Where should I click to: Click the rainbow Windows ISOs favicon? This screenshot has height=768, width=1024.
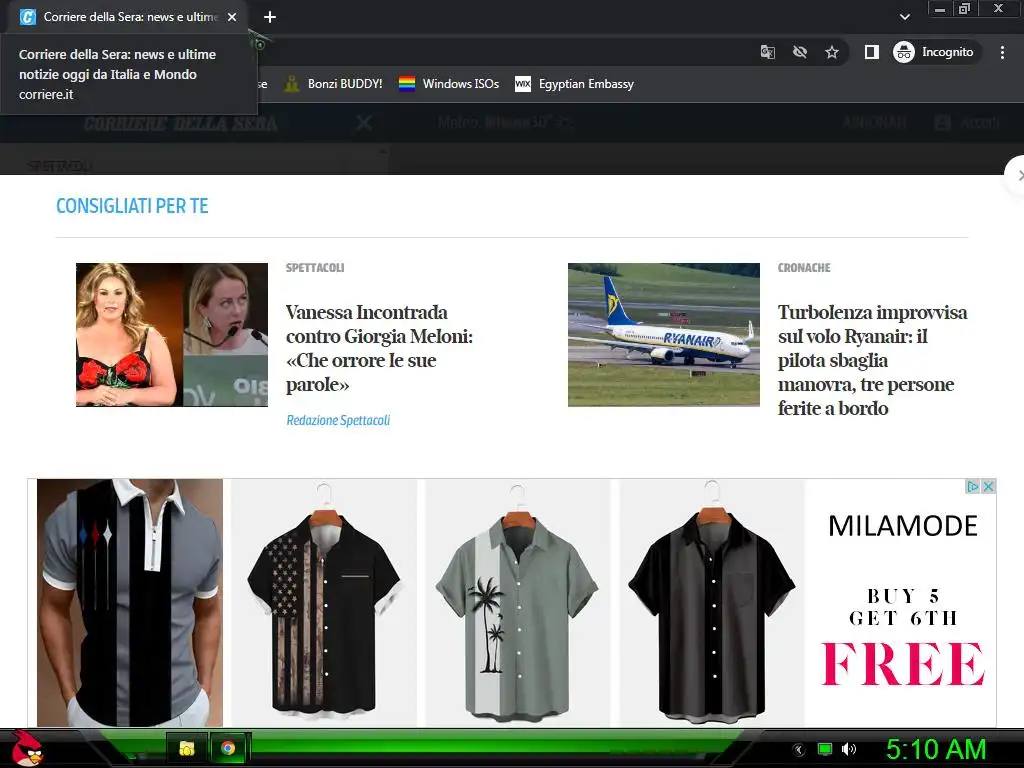click(x=407, y=84)
